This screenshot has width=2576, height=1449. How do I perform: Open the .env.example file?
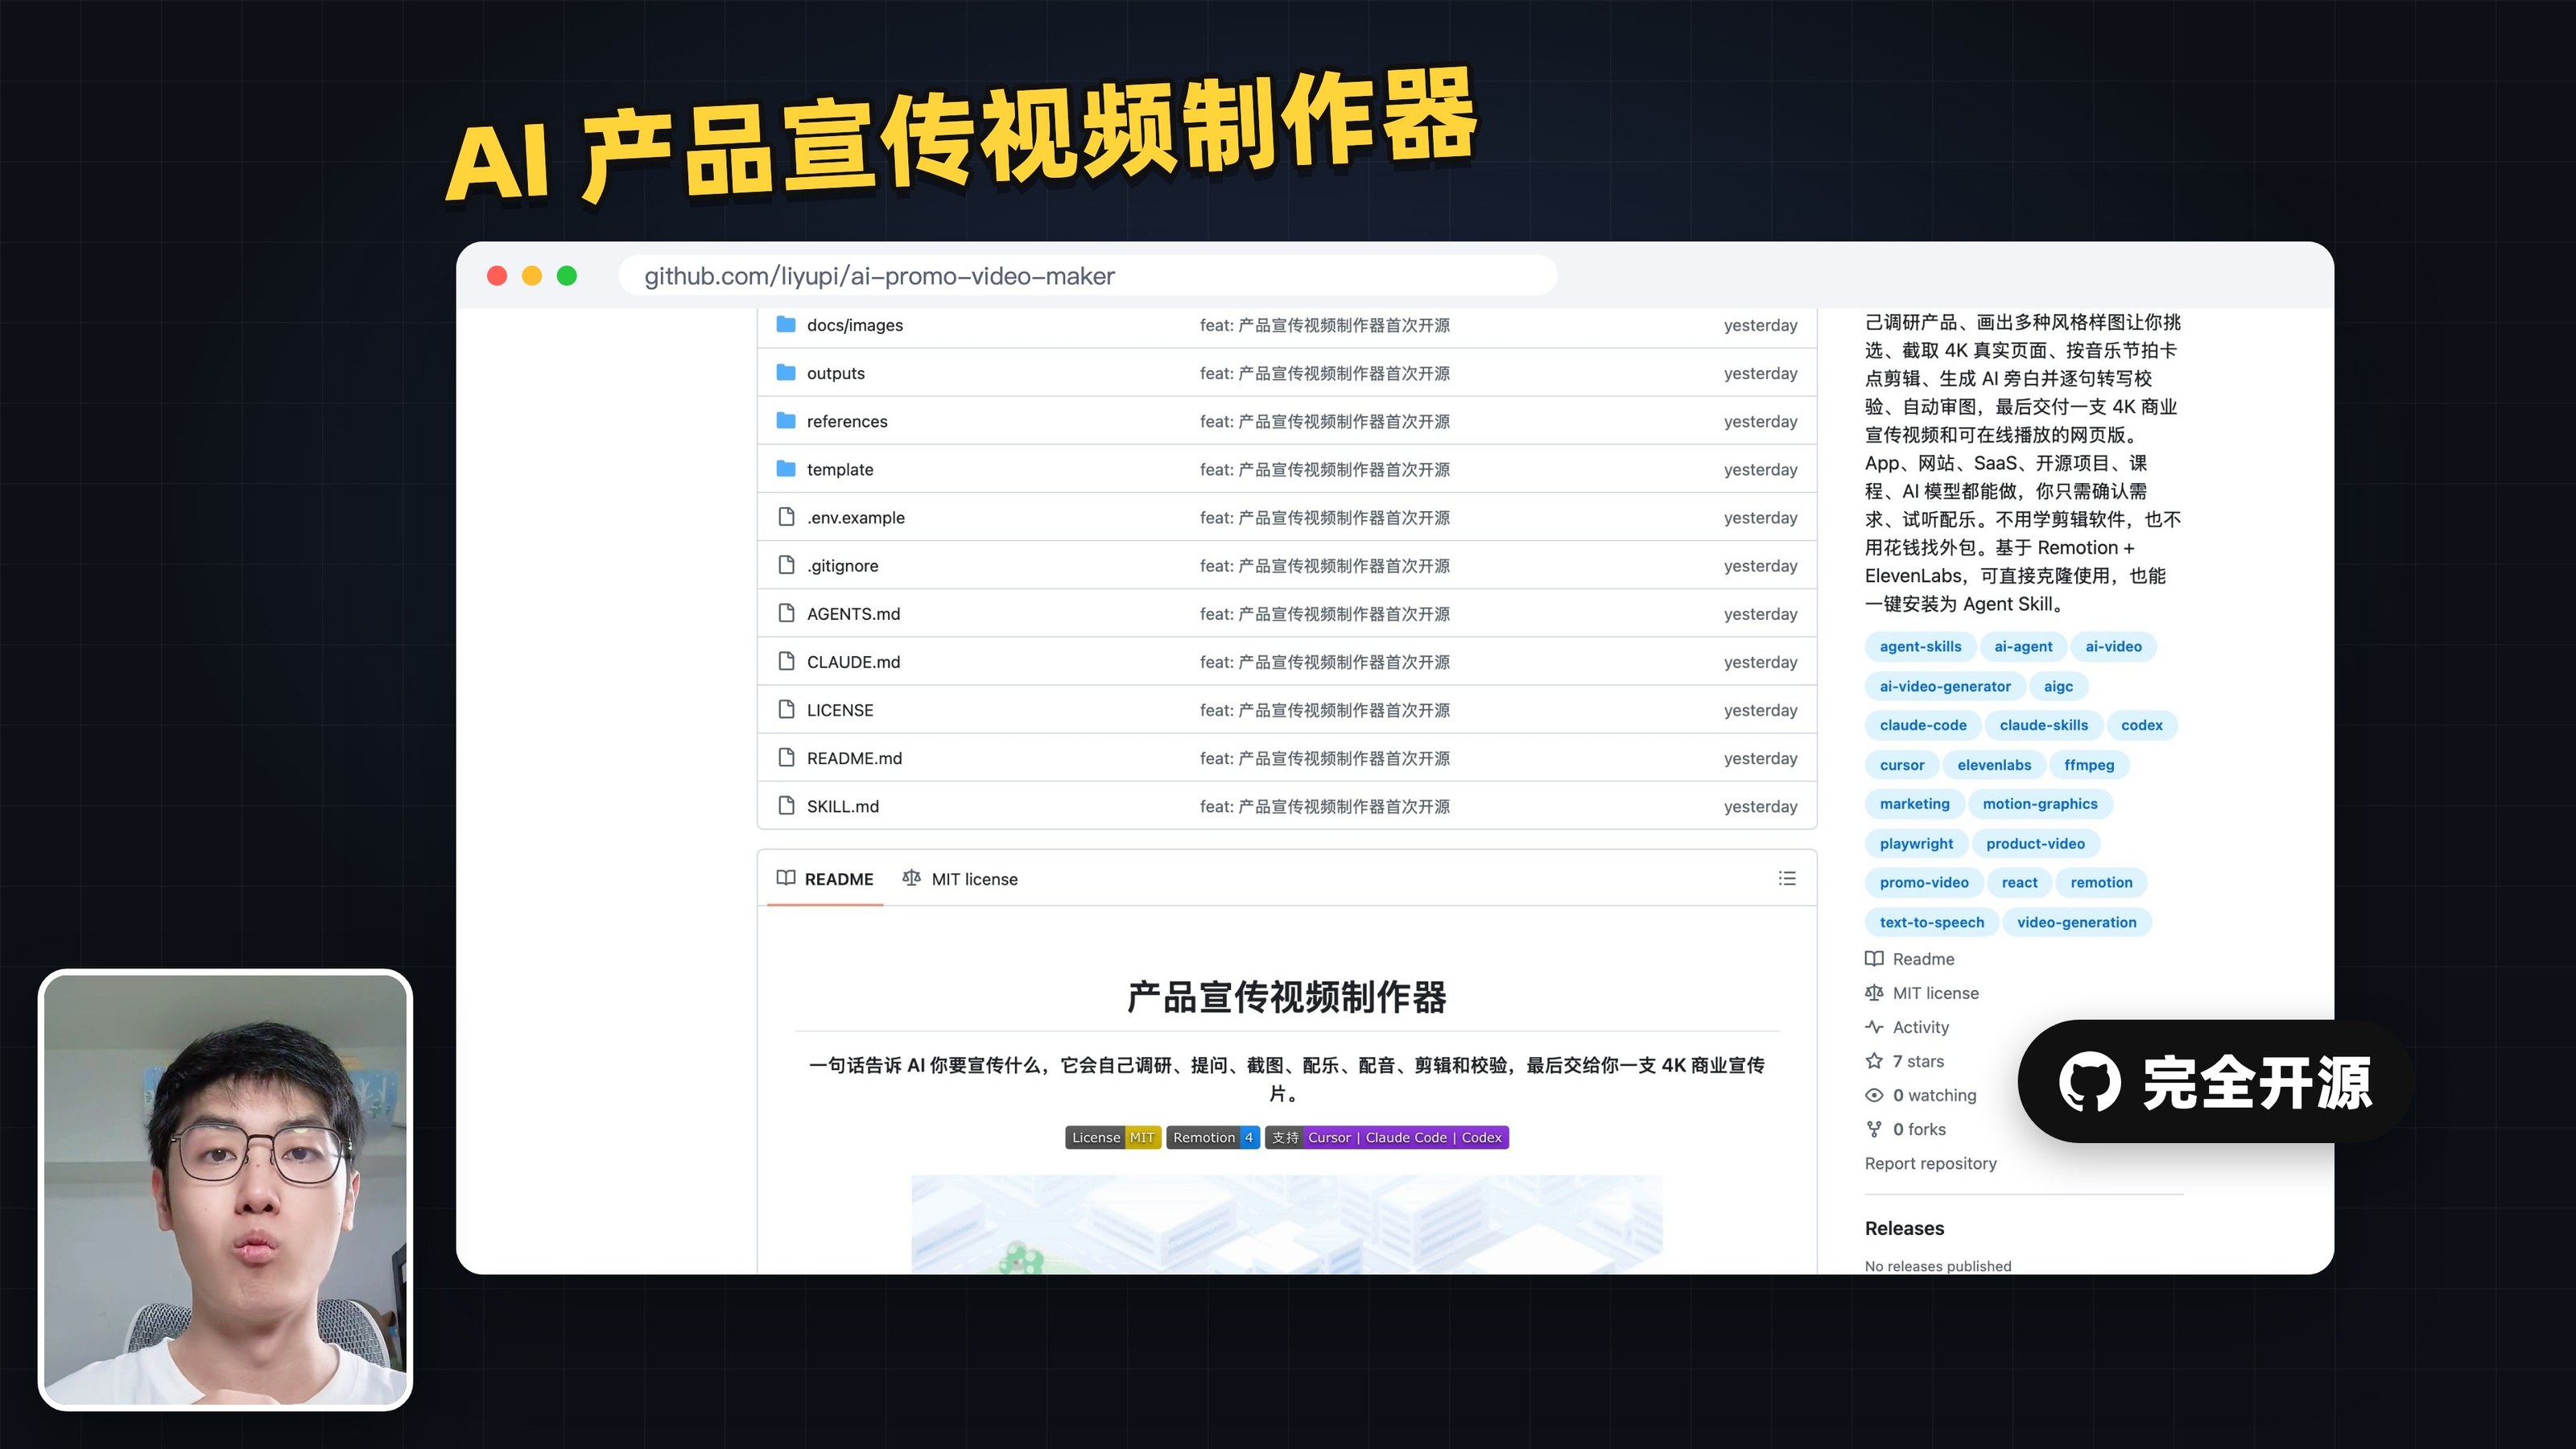click(x=855, y=517)
